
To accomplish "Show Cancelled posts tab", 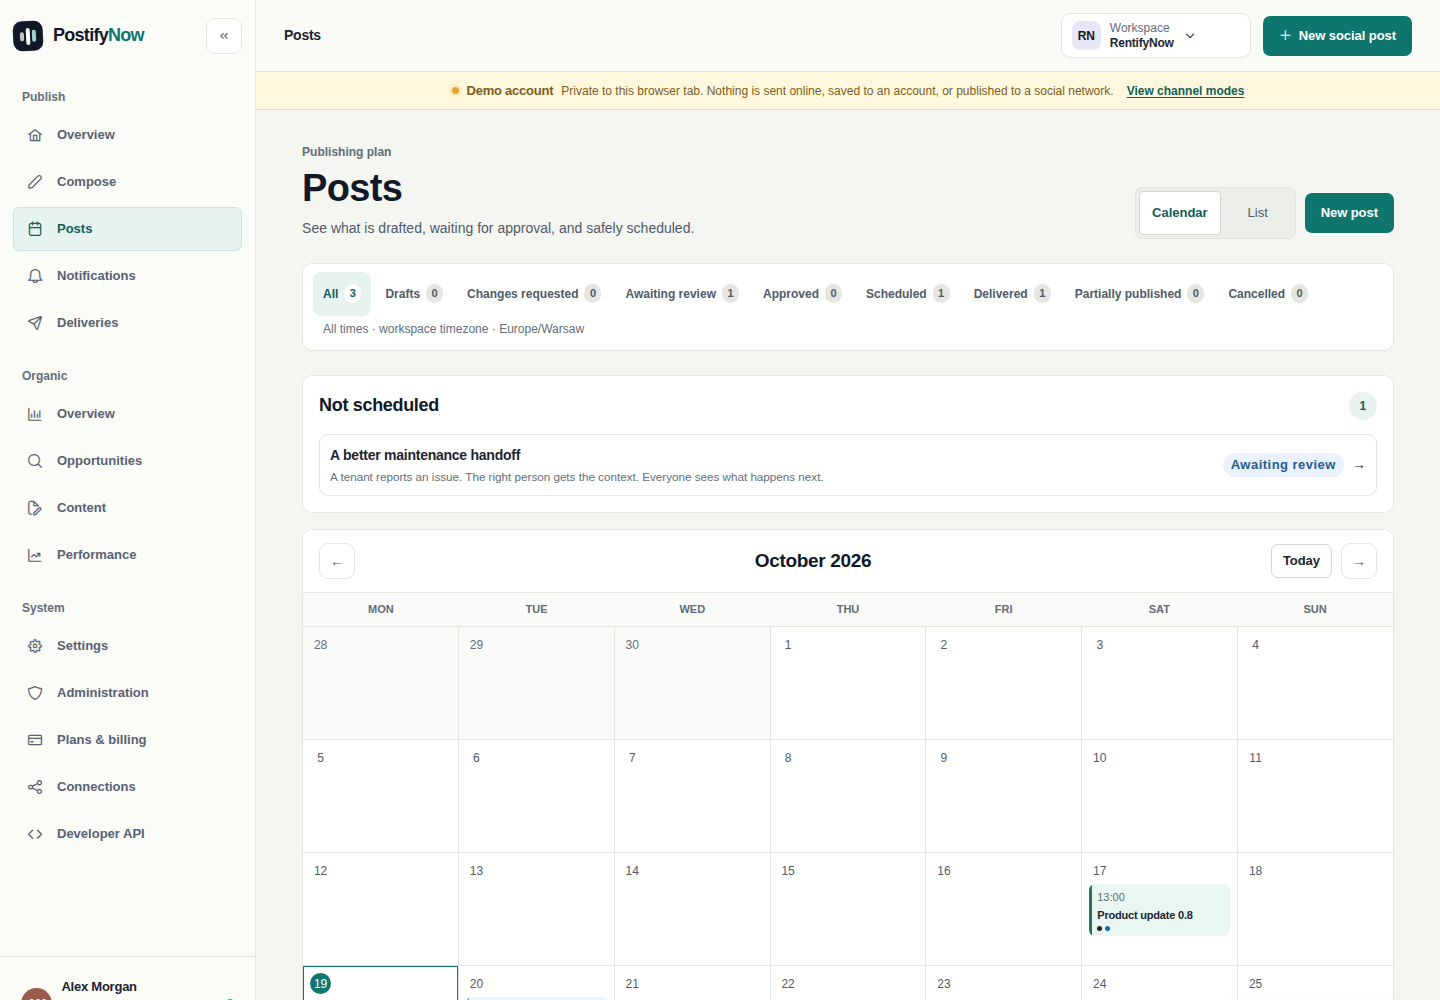I will pyautogui.click(x=1268, y=294).
